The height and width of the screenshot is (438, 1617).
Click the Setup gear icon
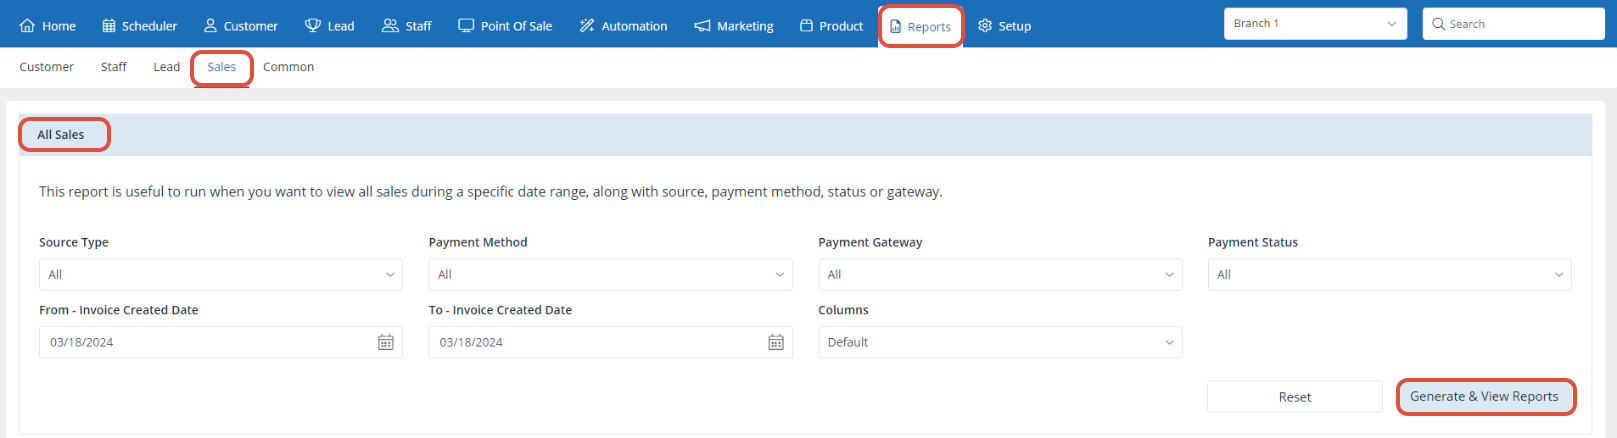(x=985, y=26)
